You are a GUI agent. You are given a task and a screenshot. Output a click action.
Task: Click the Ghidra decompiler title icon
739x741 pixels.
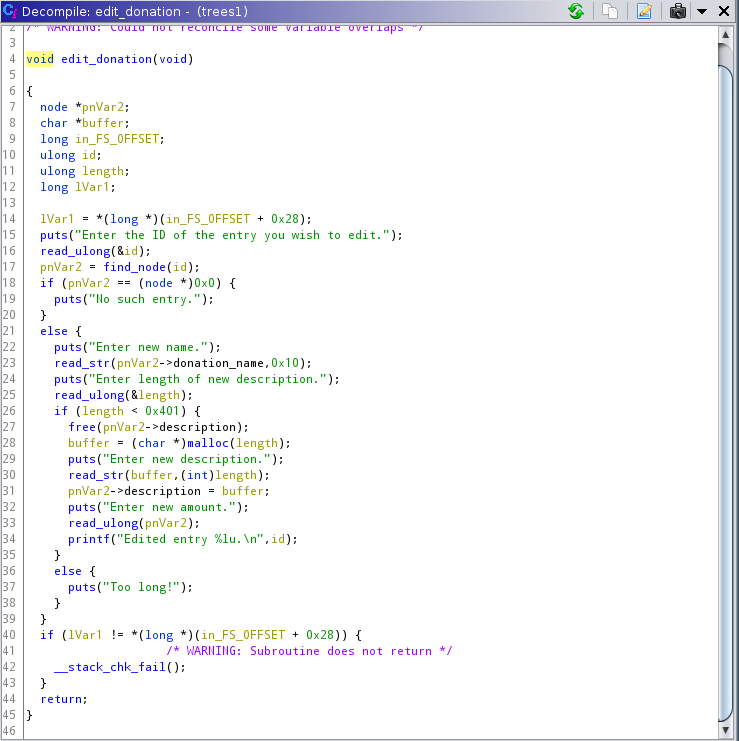pyautogui.click(x=9, y=11)
